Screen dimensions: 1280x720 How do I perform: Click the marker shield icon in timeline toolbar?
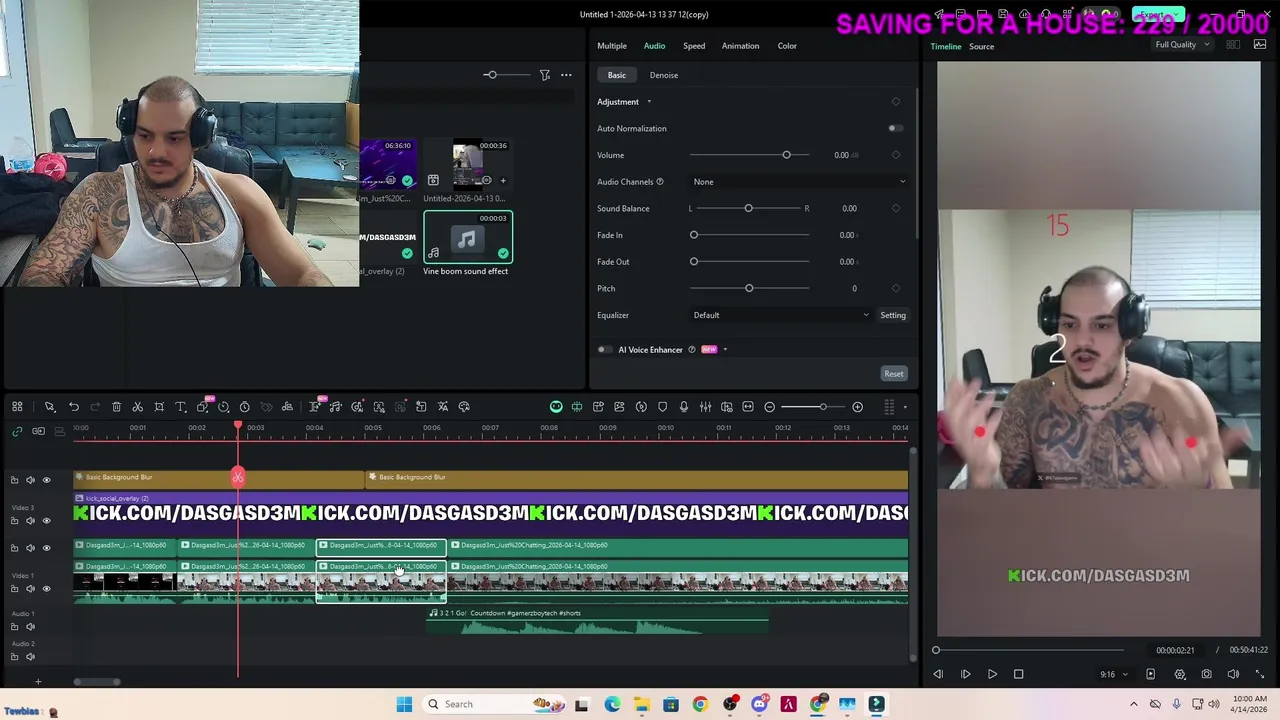click(662, 407)
